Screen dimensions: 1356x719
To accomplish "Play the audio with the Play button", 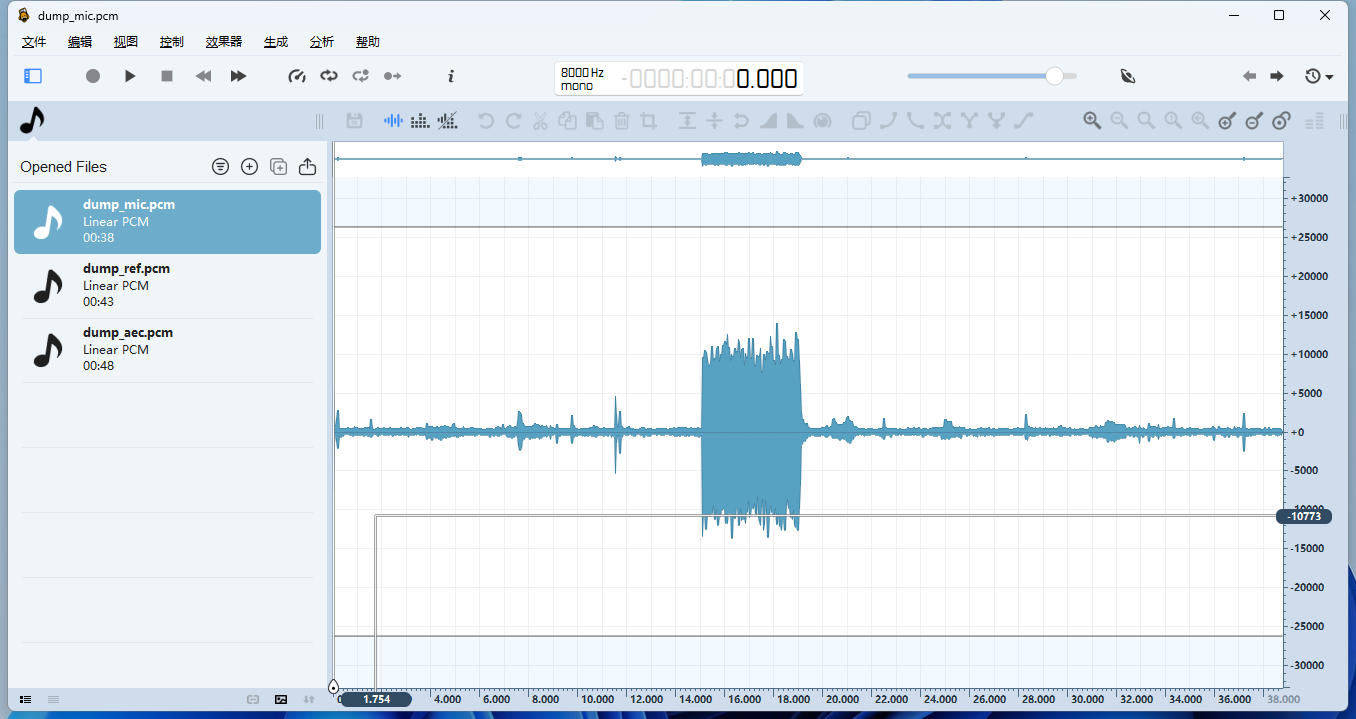I will pos(130,76).
